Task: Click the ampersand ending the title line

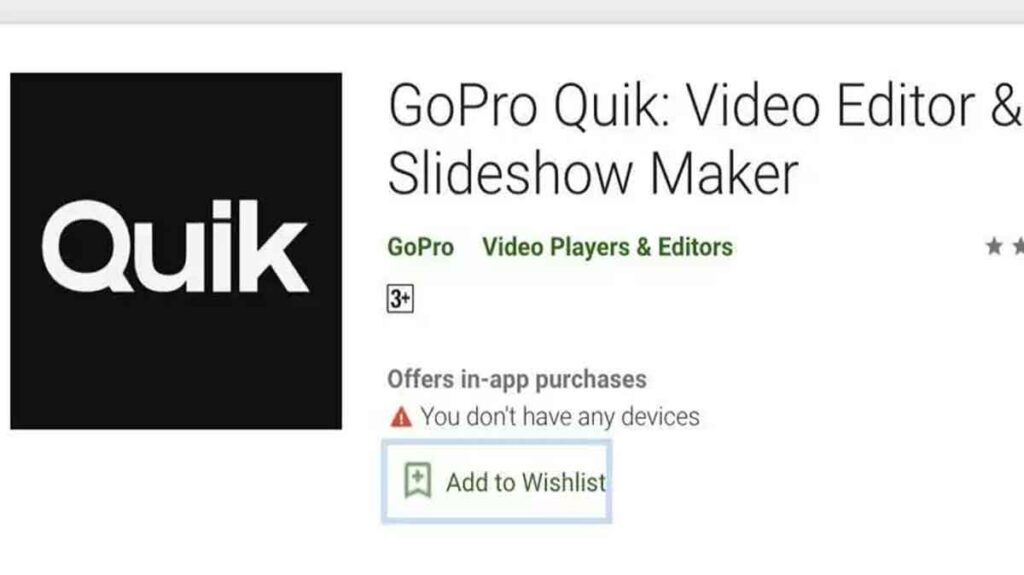Action: [1006, 105]
